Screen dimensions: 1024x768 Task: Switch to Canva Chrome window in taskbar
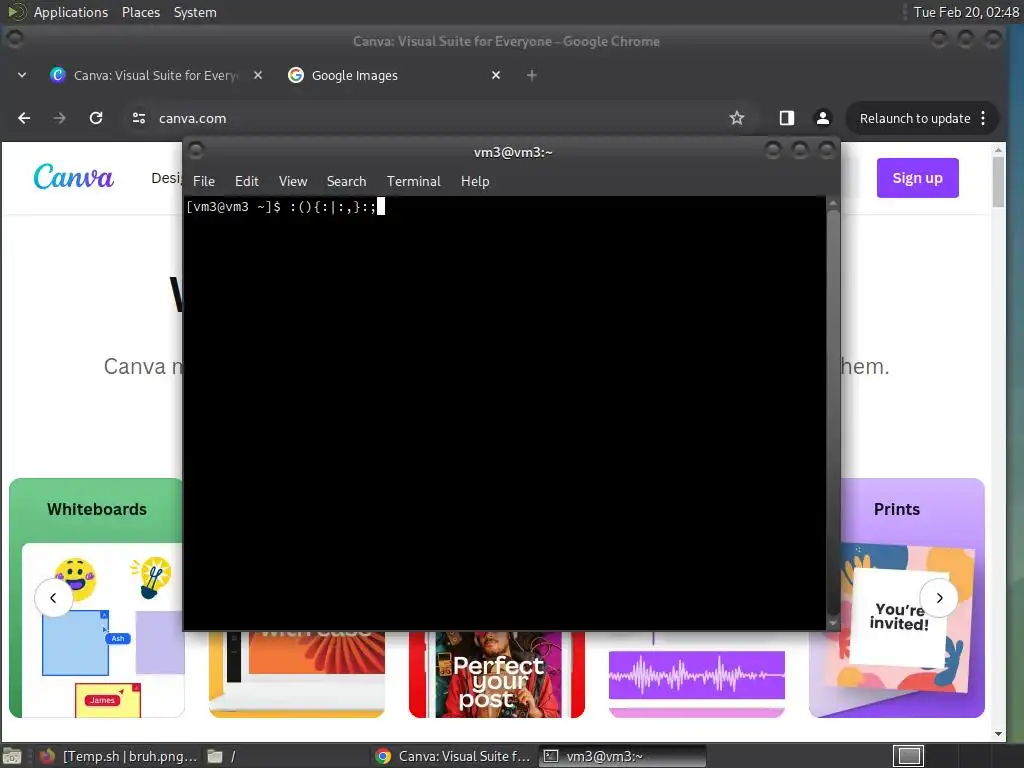[454, 756]
